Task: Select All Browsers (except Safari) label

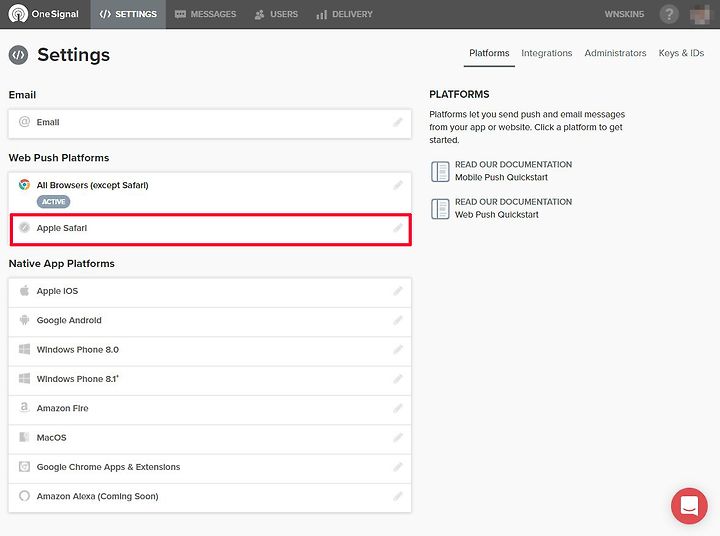Action: [x=92, y=185]
